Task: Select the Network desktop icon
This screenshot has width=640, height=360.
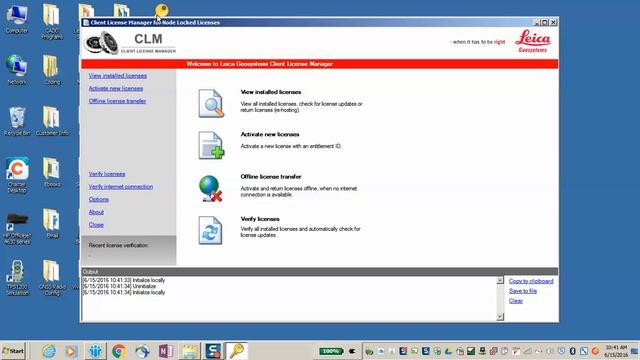Action: coord(17,70)
